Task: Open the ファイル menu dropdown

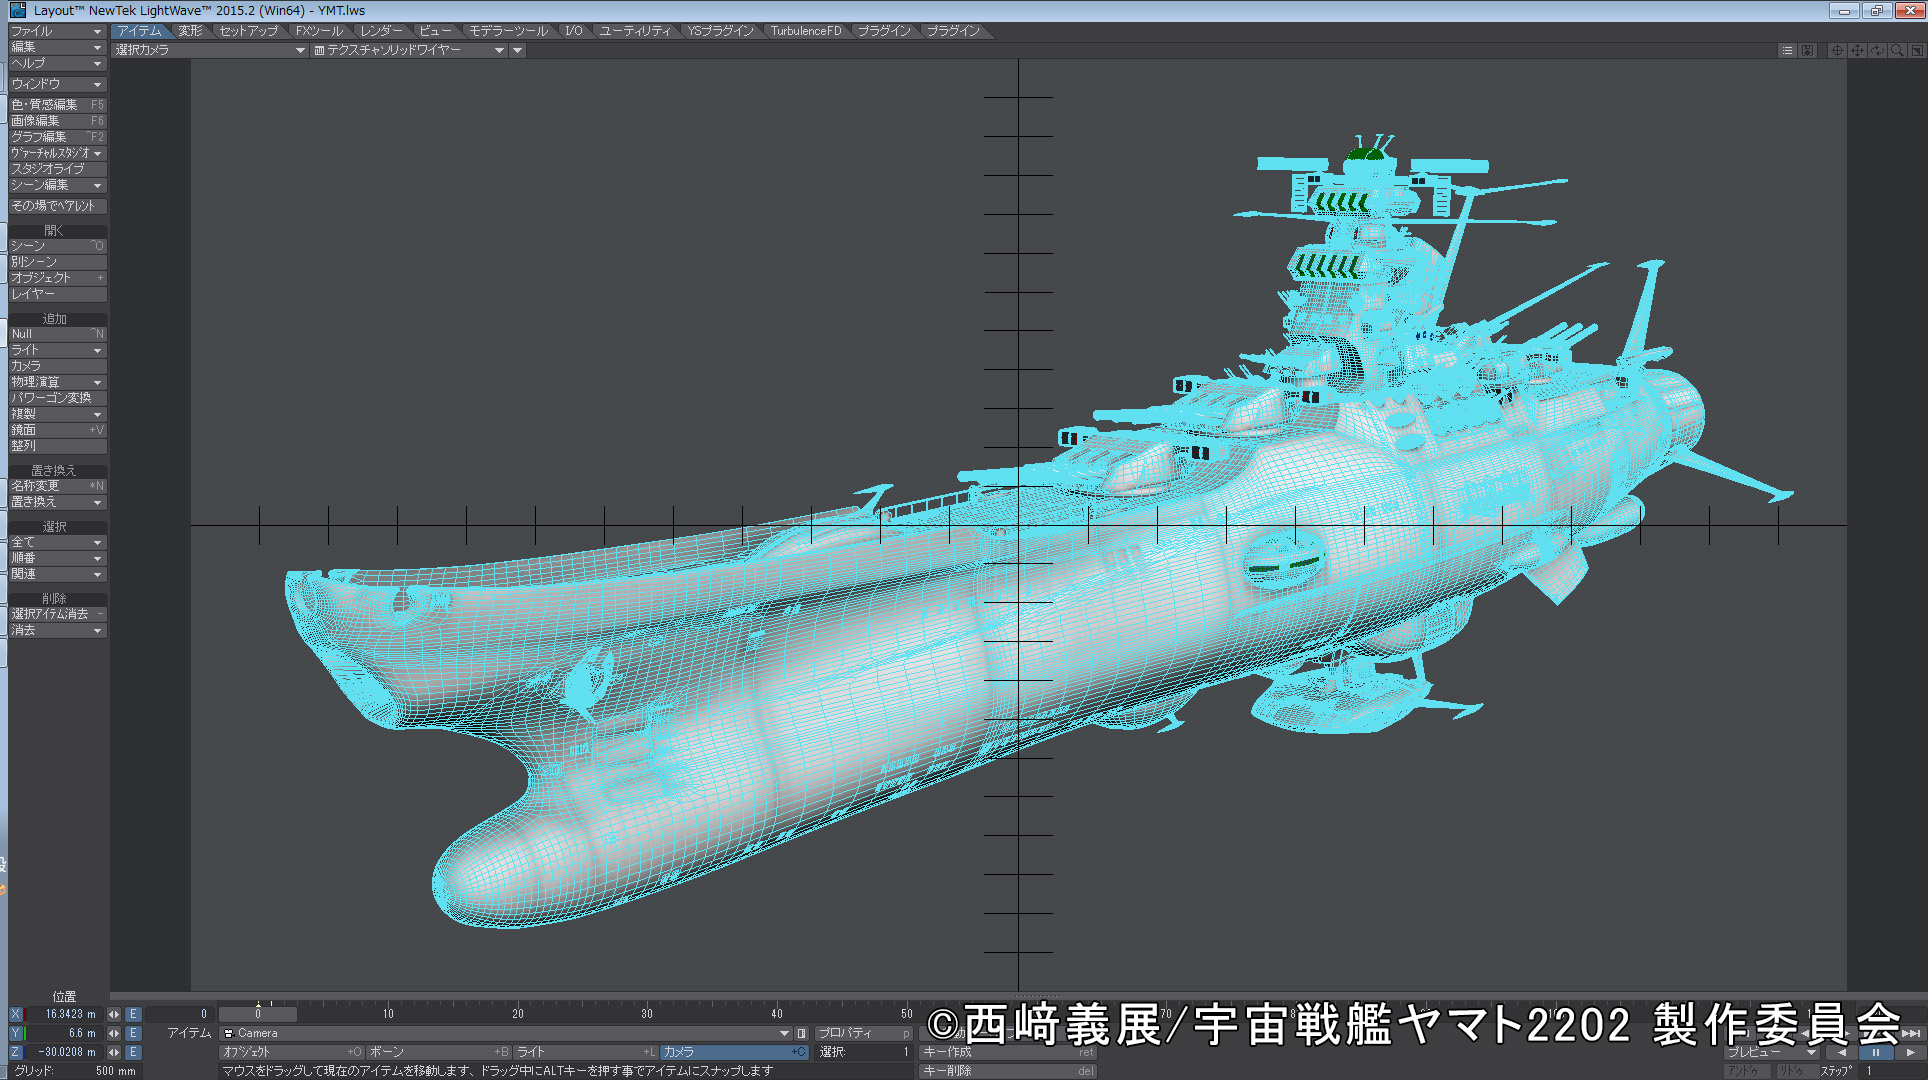Action: 56,31
